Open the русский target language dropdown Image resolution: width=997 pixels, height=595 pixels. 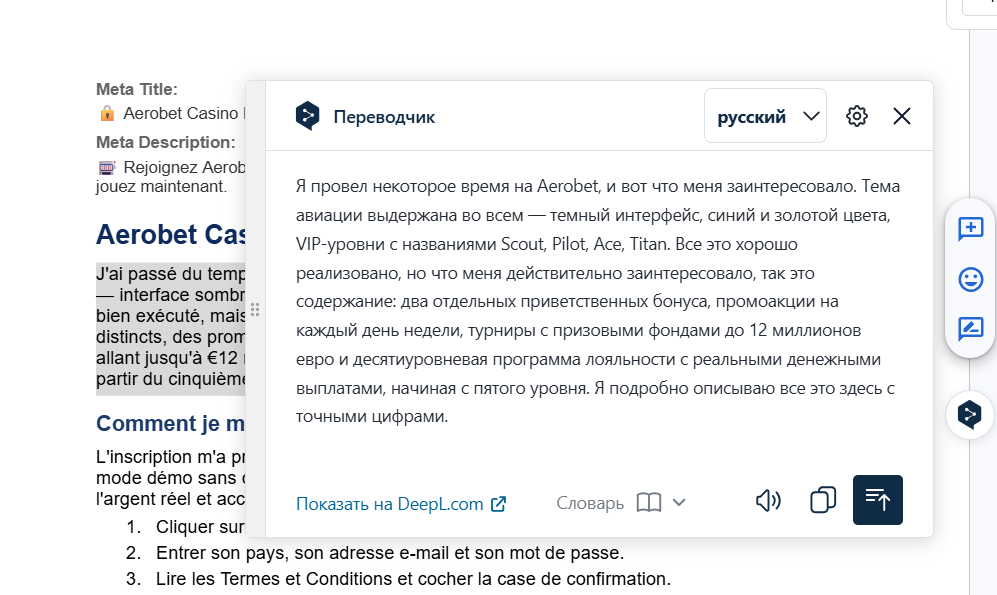(x=766, y=116)
